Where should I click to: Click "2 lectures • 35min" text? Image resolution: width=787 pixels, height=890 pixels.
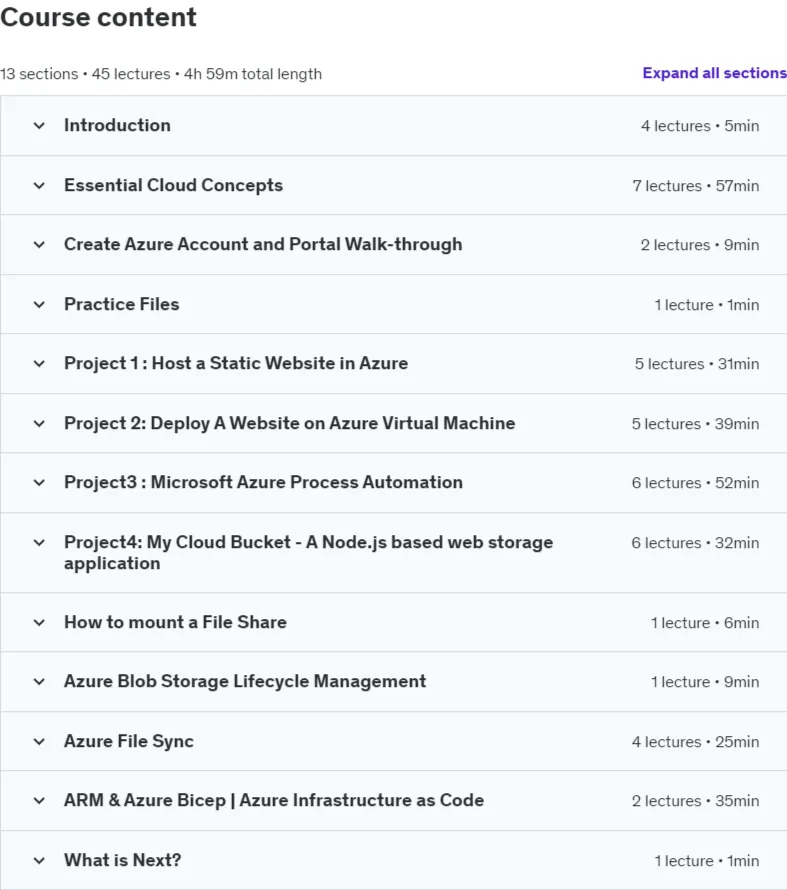tap(696, 801)
